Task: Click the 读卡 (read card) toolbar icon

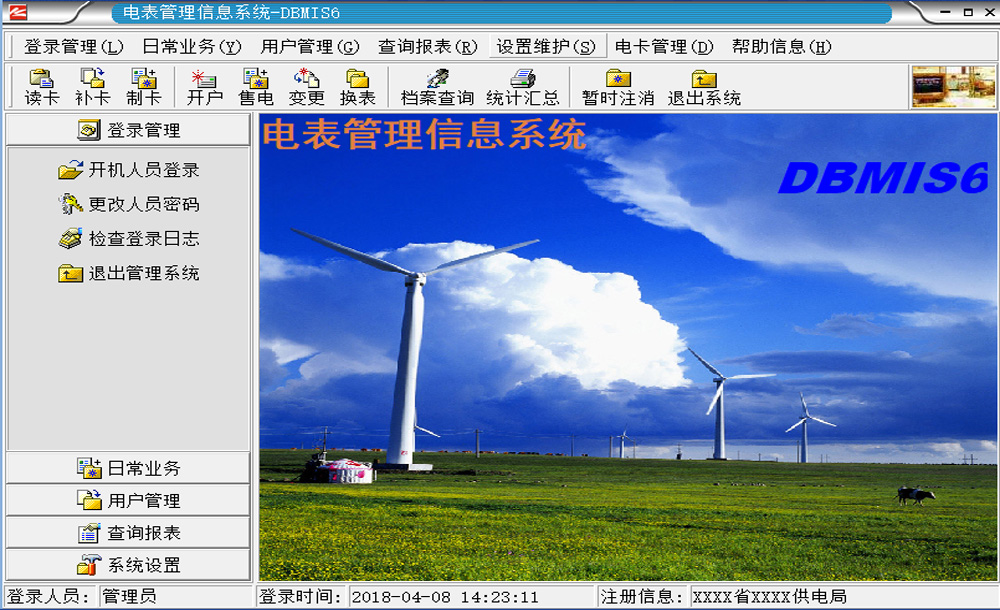Action: (41, 86)
